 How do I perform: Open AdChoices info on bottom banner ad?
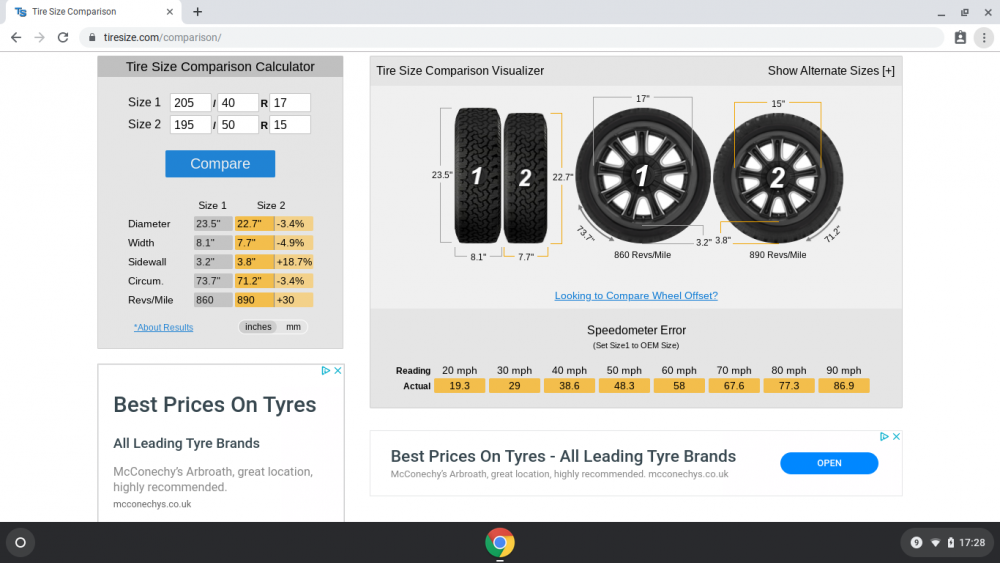tap(884, 437)
